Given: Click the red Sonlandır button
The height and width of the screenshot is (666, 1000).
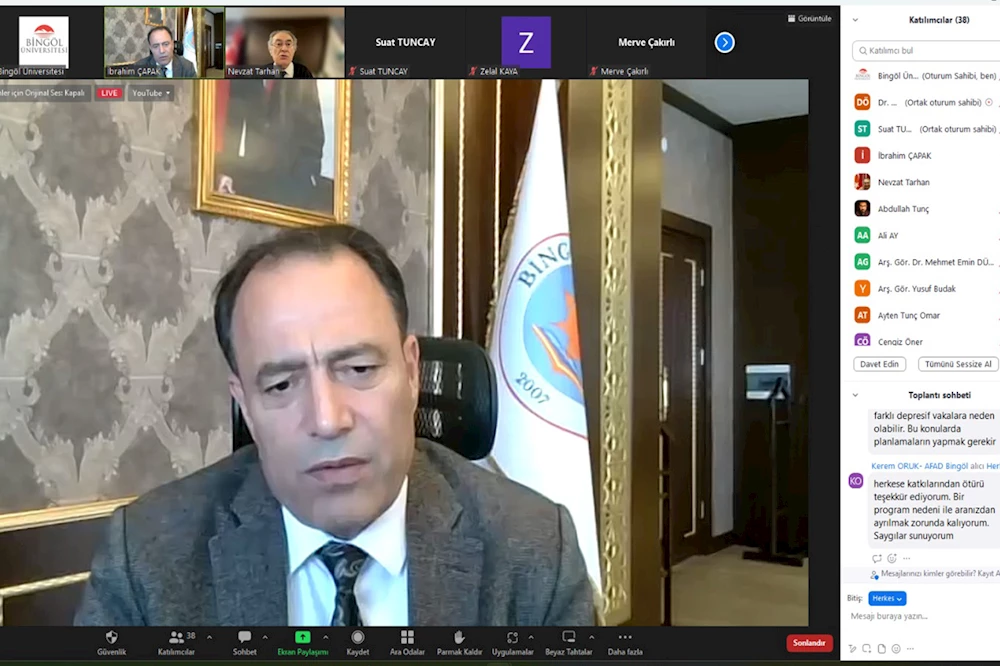Looking at the screenshot, I should [x=809, y=643].
